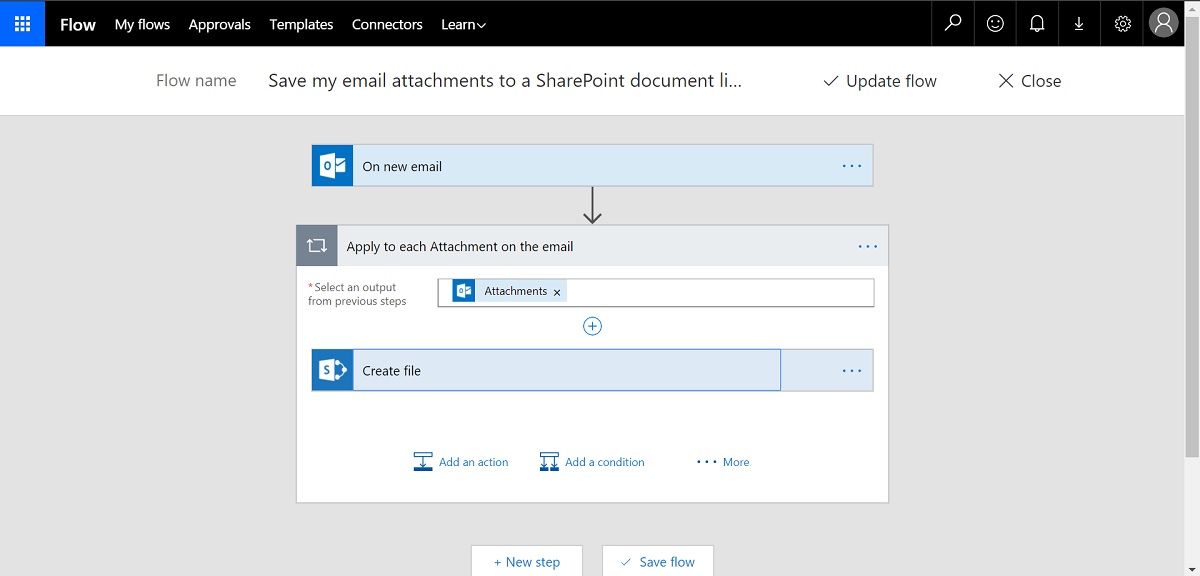Click the search magnifier icon
1200x576 pixels.
[953, 23]
